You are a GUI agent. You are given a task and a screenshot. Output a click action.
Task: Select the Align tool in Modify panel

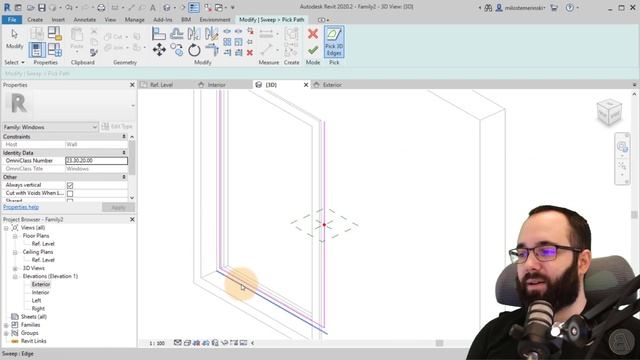[159, 33]
